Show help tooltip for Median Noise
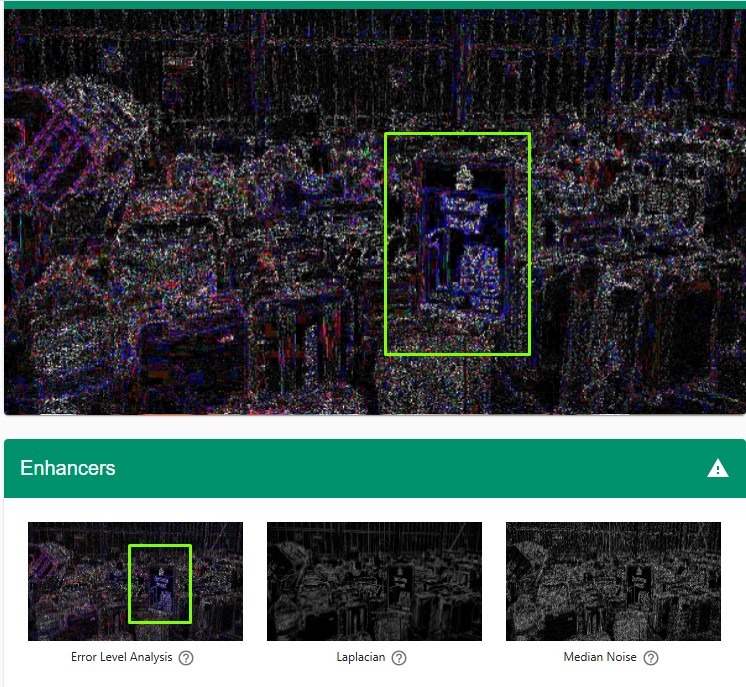 [x=651, y=658]
